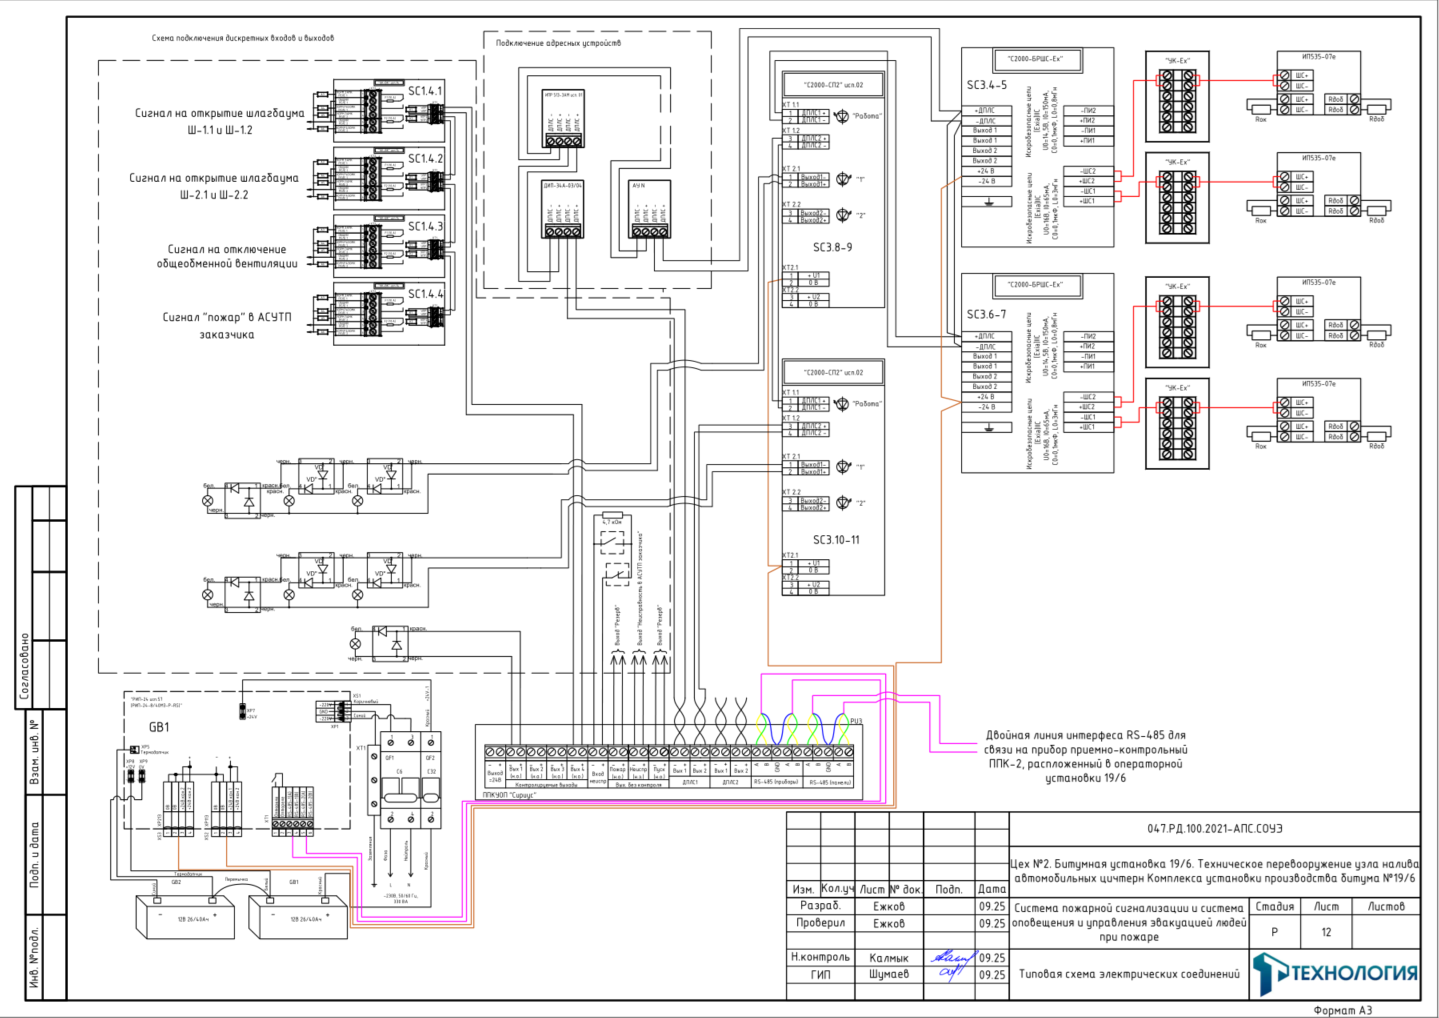Click the GB1 power supply label
The width and height of the screenshot is (1439, 1018).
(159, 727)
